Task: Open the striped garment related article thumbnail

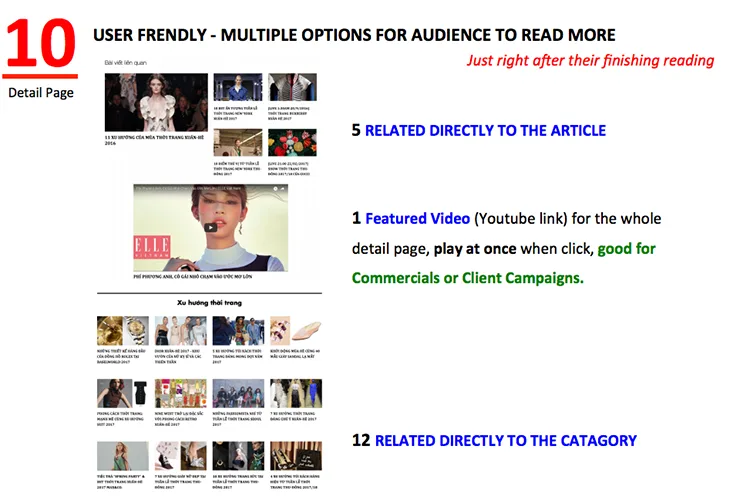Action: pos(292,87)
